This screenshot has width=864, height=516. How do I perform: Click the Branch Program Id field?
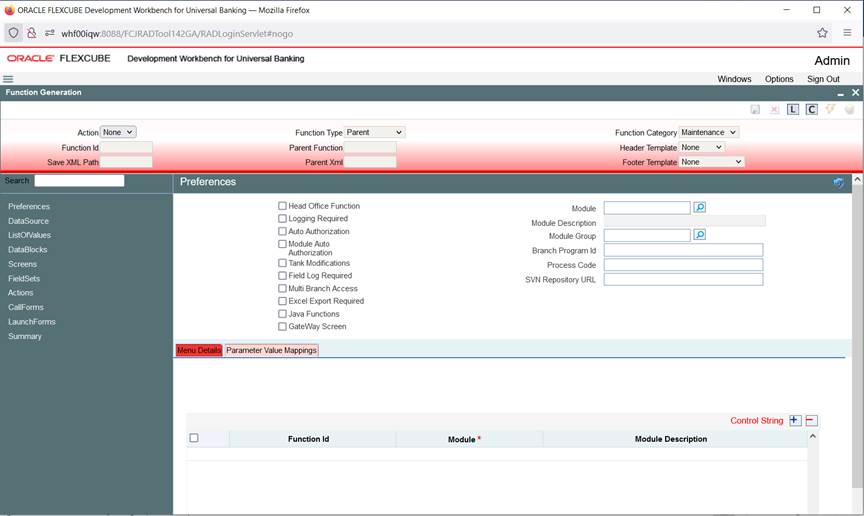click(683, 250)
